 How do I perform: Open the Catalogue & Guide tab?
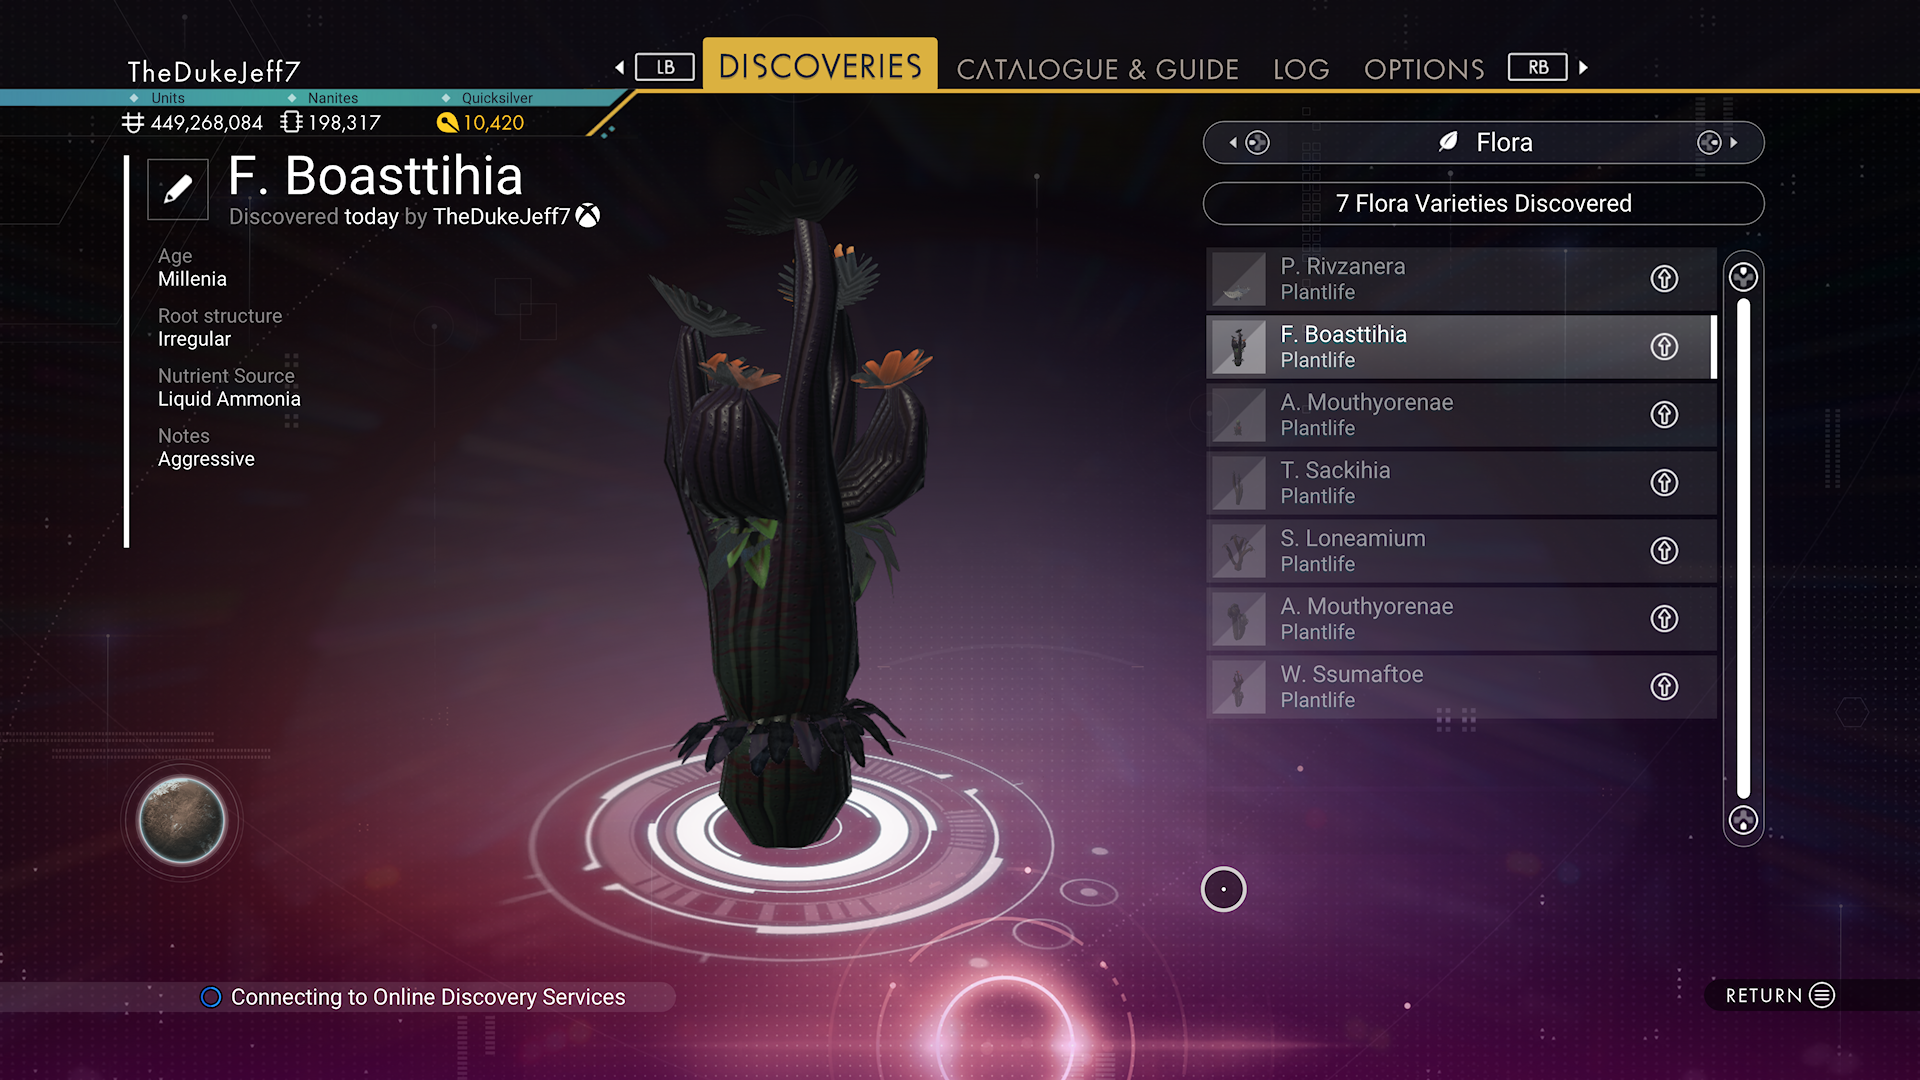[x=1097, y=69]
